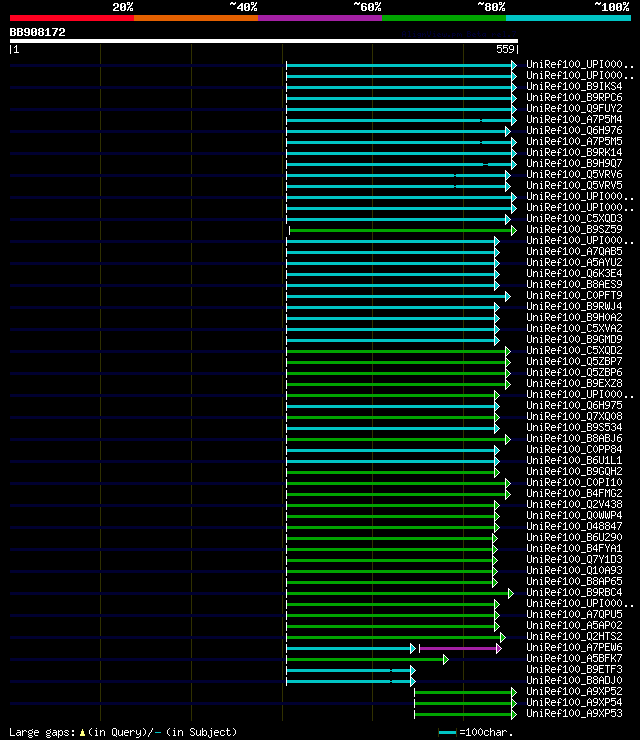This screenshot has width=640, height=740.
Task: Click the UniRef100_B8AES9 label
Action: (x=574, y=284)
